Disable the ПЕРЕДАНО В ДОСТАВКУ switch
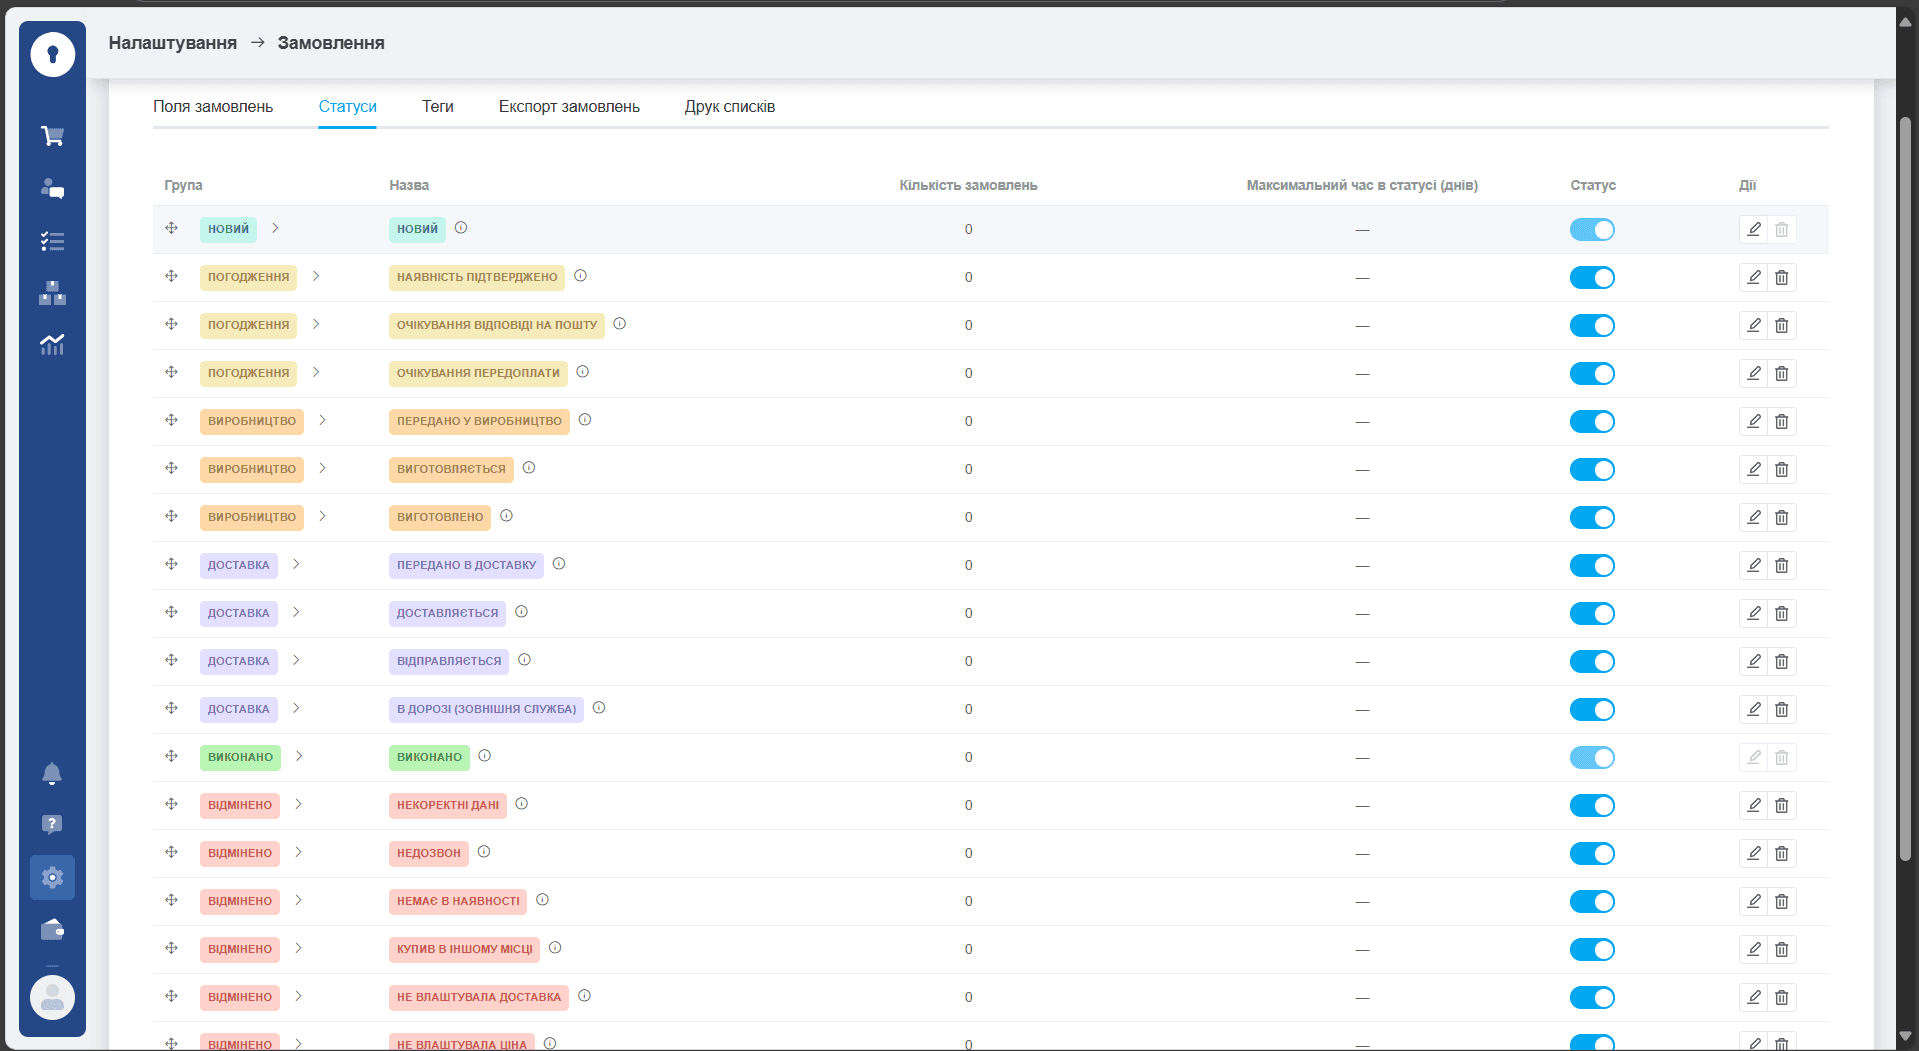Screen dimensions: 1919x1051 (x=1592, y=565)
